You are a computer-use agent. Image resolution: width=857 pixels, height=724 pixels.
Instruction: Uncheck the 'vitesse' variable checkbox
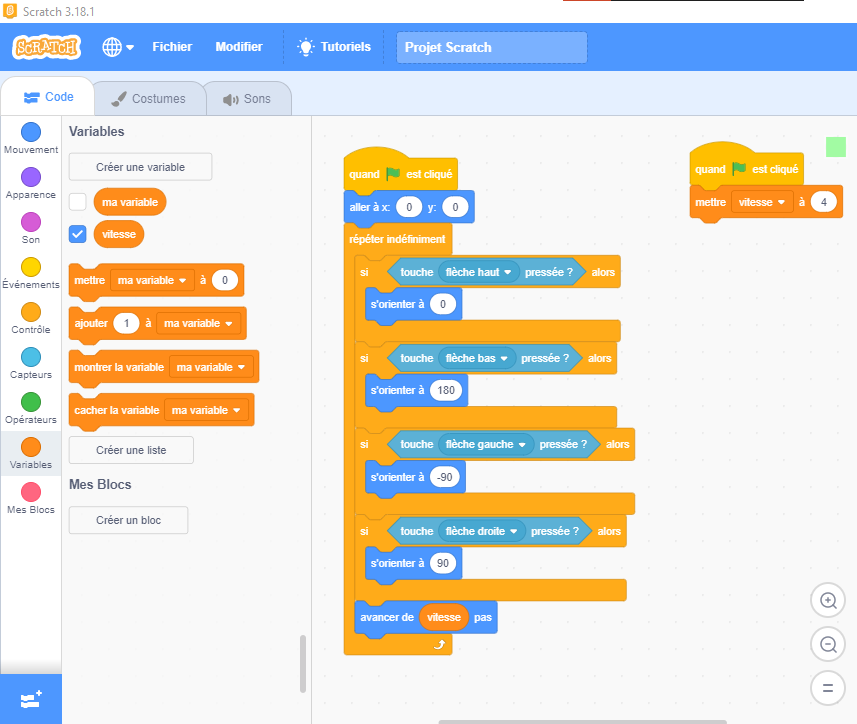pos(78,234)
